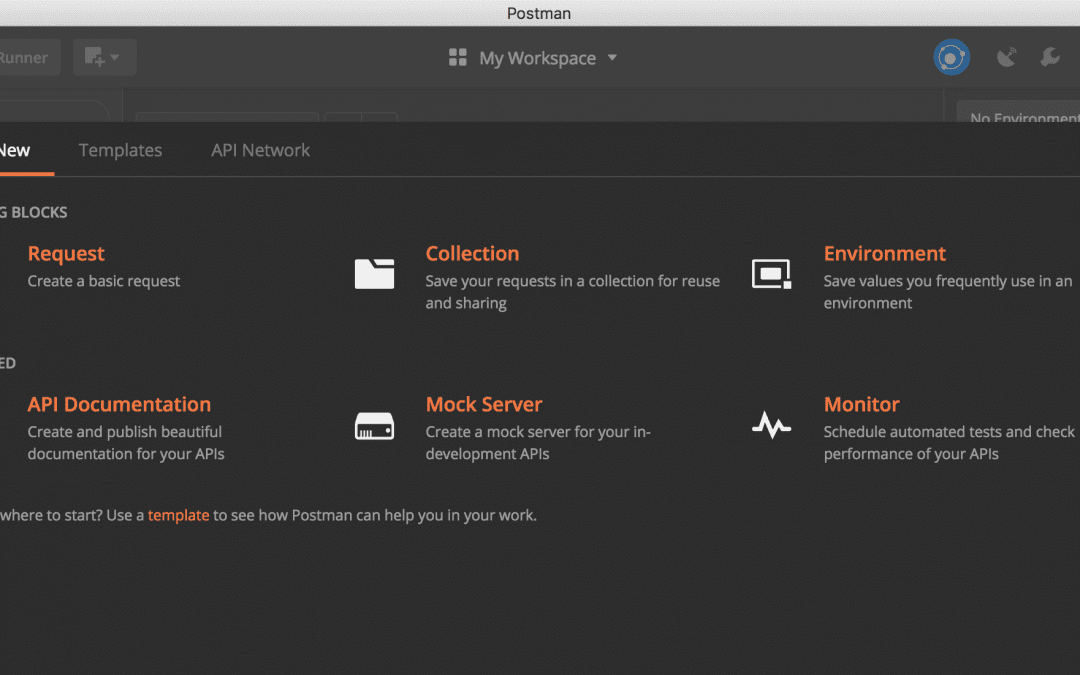Follow the orange template link
Viewport: 1080px width, 675px height.
[178, 515]
